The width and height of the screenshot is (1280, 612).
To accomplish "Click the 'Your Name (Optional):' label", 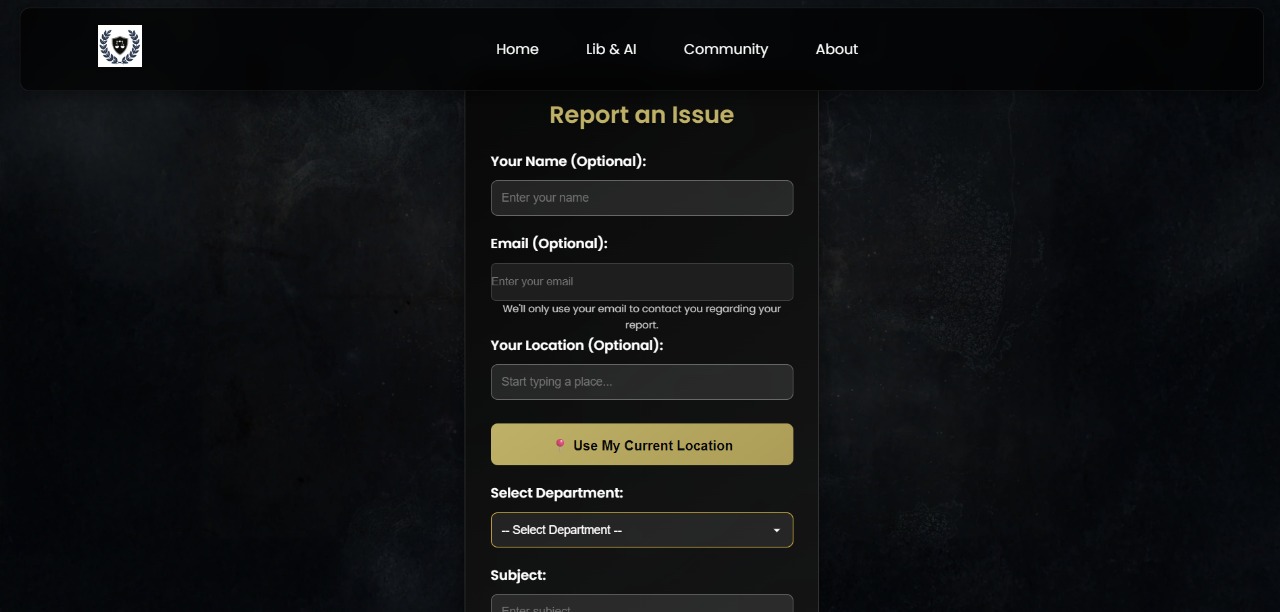I will point(568,161).
